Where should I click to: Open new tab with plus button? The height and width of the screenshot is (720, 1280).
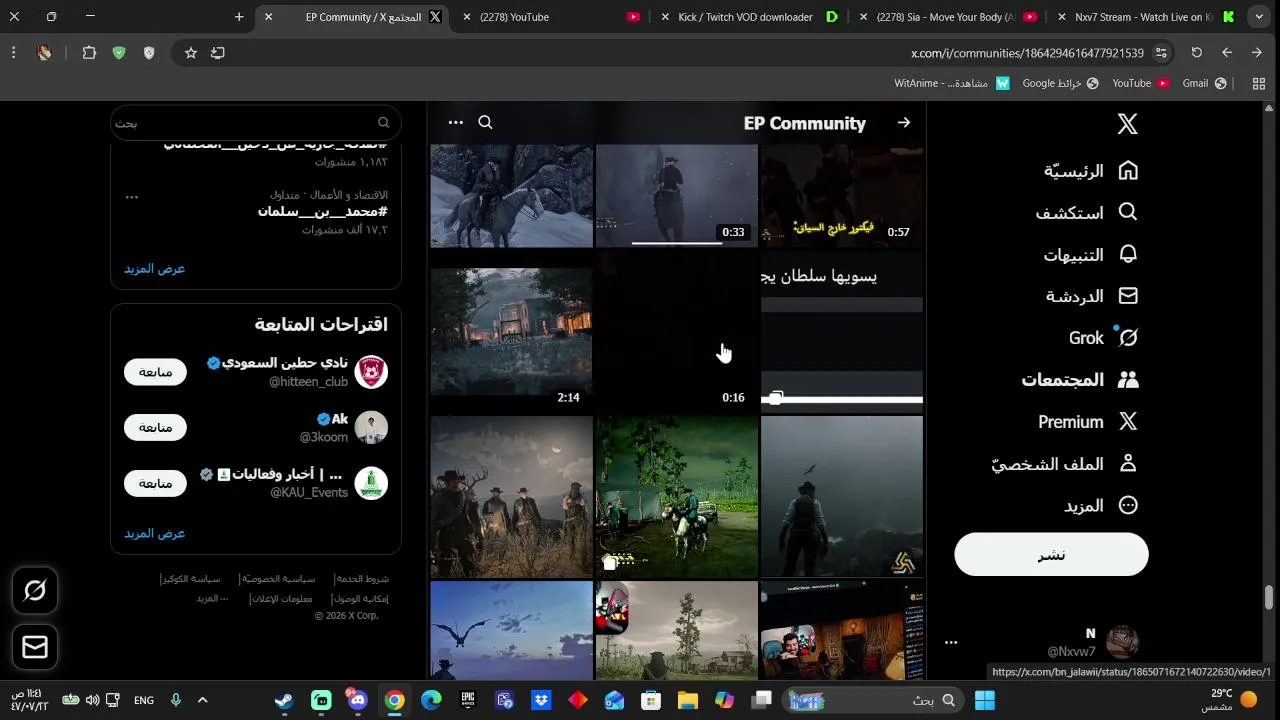point(239,17)
